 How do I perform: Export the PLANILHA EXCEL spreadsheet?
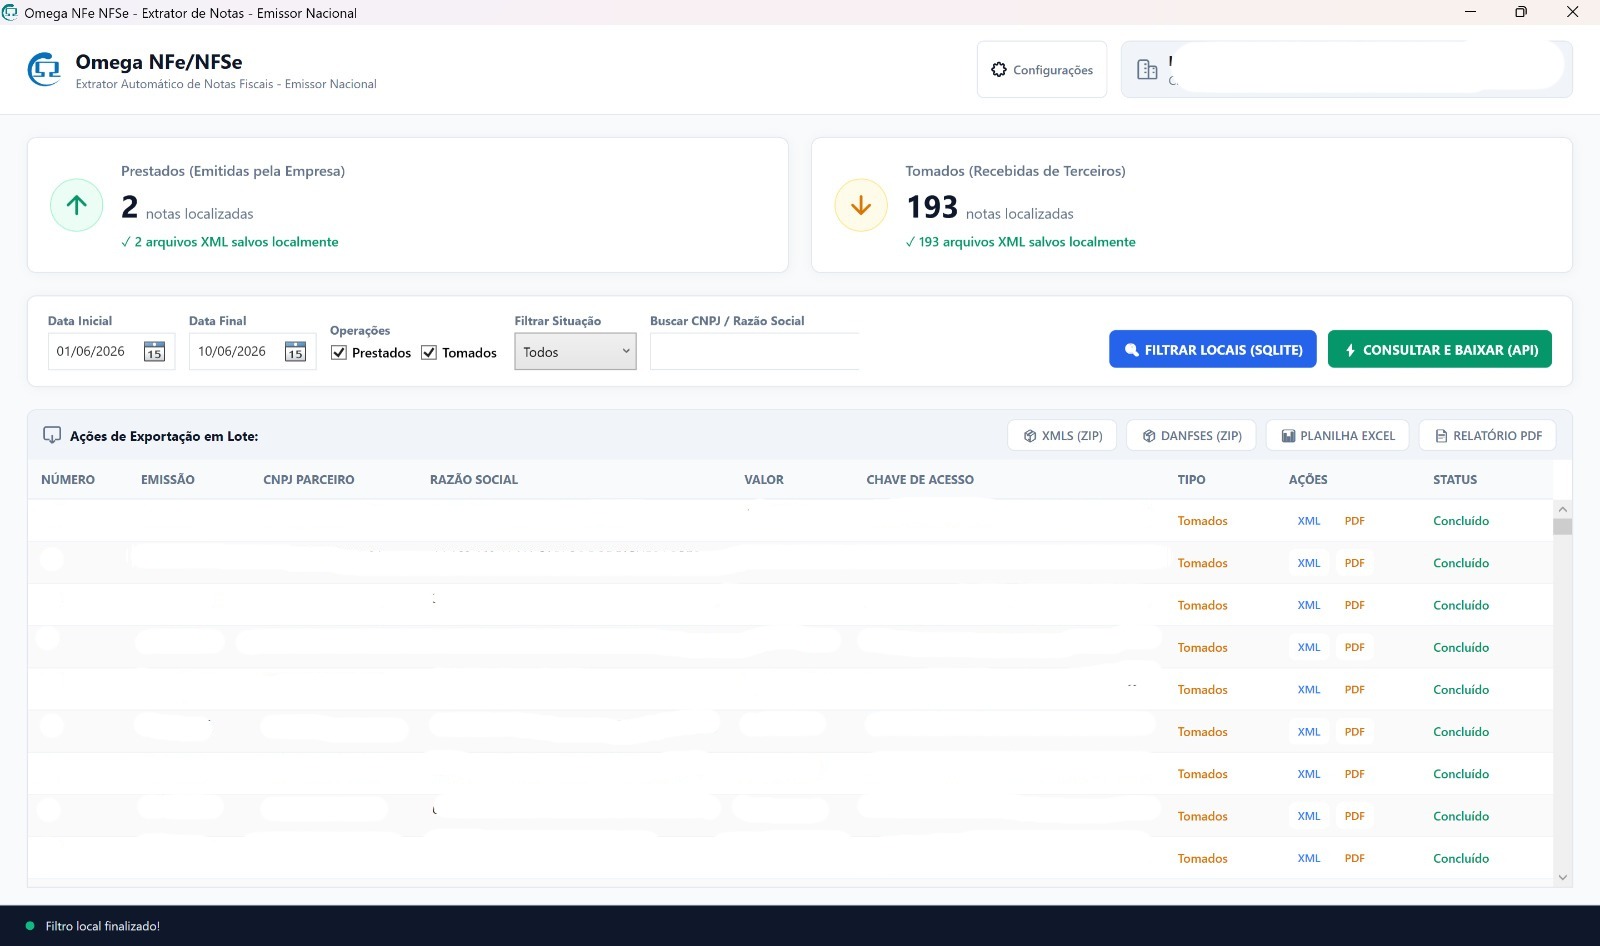[1338, 435]
